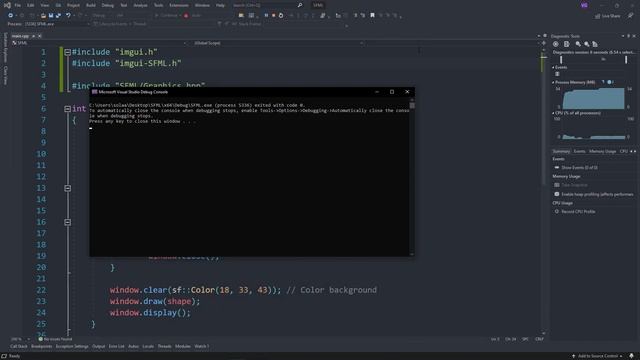Collapse the Process Memory graph section

click(553, 82)
